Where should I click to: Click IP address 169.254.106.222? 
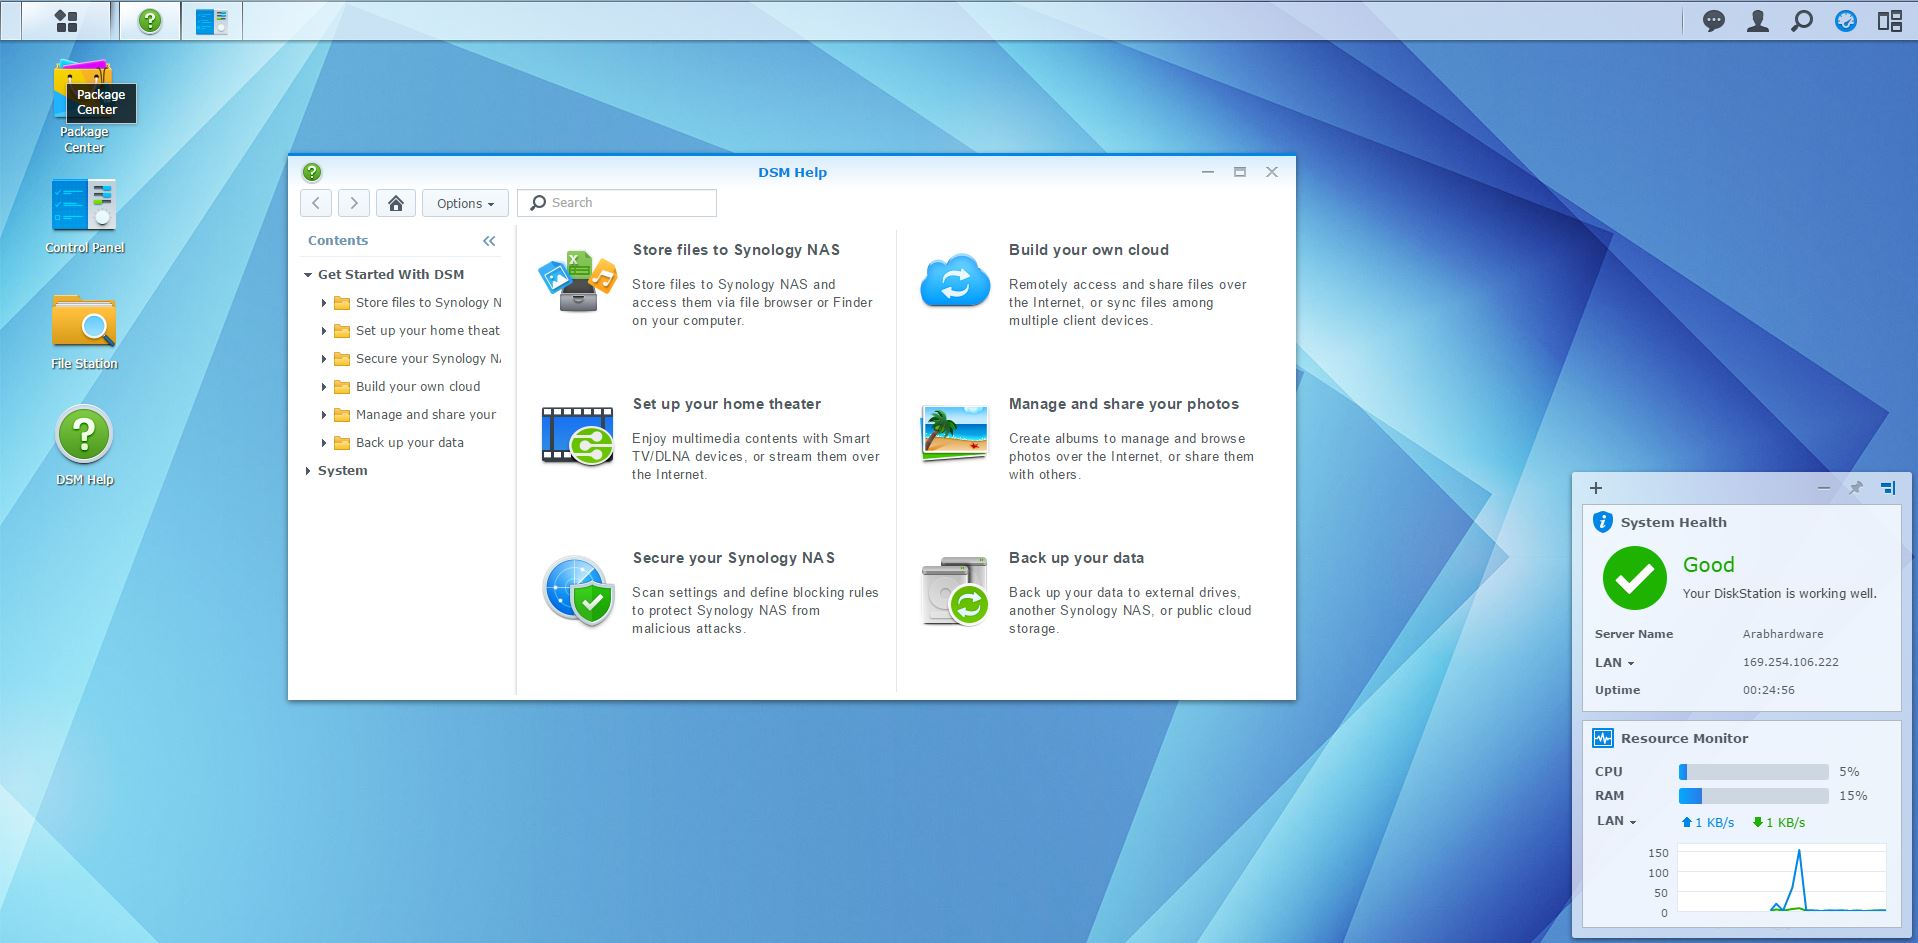click(x=1790, y=662)
